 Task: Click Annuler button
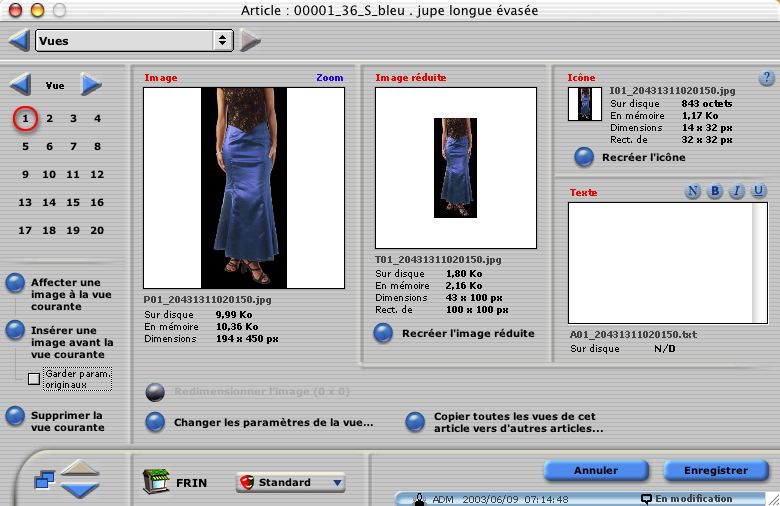click(x=596, y=470)
